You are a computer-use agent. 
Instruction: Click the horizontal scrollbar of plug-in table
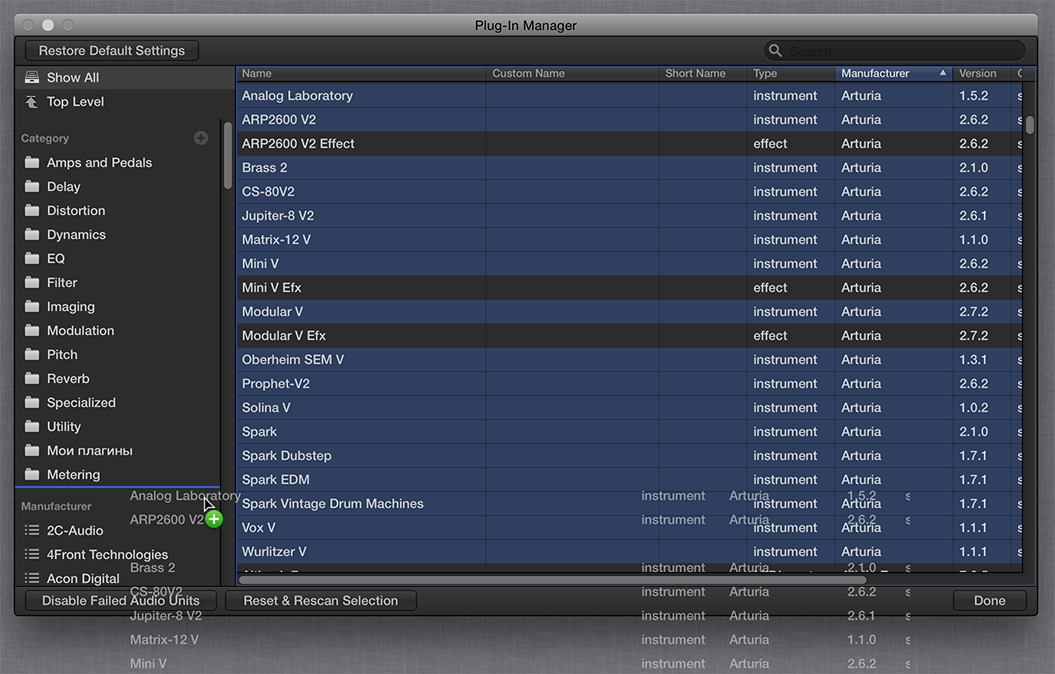pos(552,579)
